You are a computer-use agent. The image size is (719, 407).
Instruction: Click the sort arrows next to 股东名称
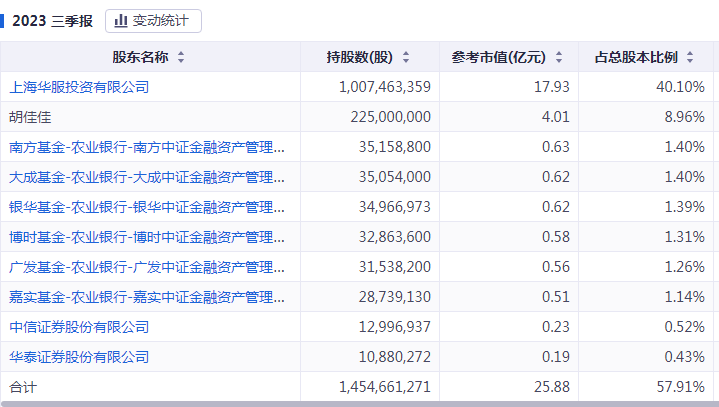point(181,57)
